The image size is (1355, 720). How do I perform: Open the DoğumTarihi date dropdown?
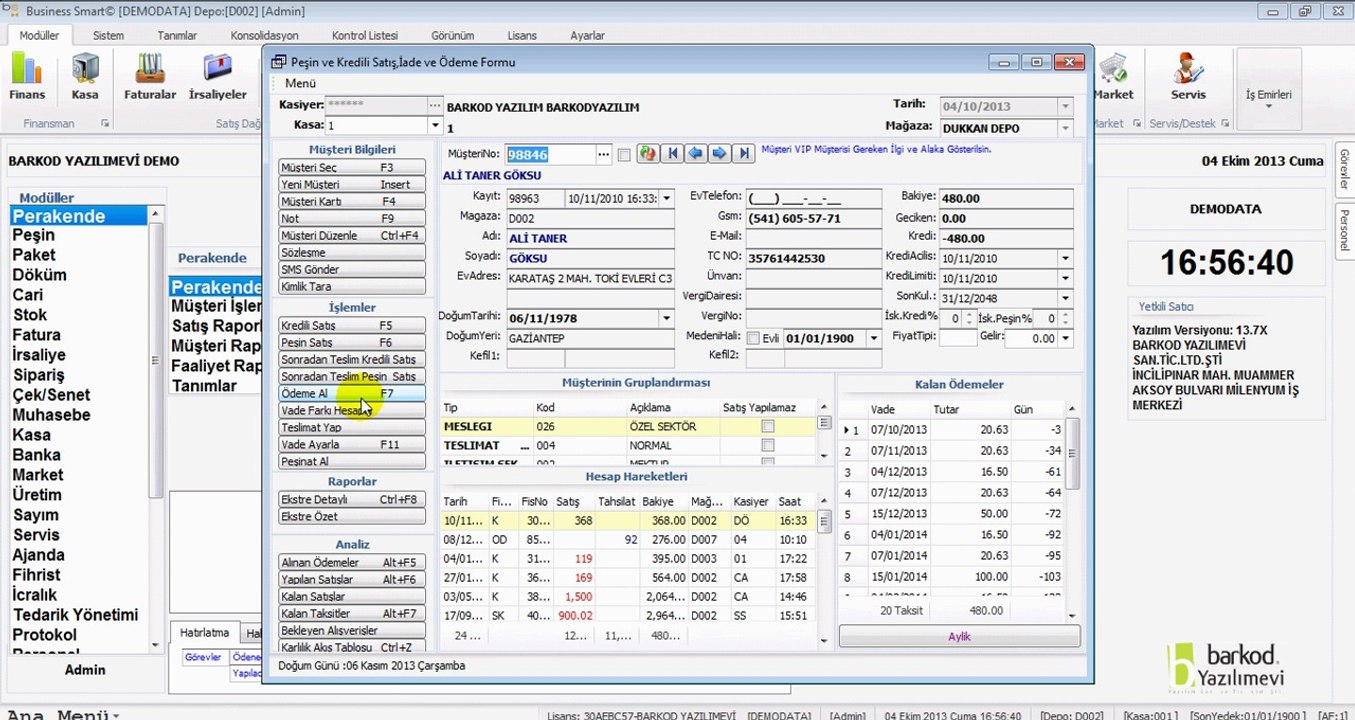[666, 319]
